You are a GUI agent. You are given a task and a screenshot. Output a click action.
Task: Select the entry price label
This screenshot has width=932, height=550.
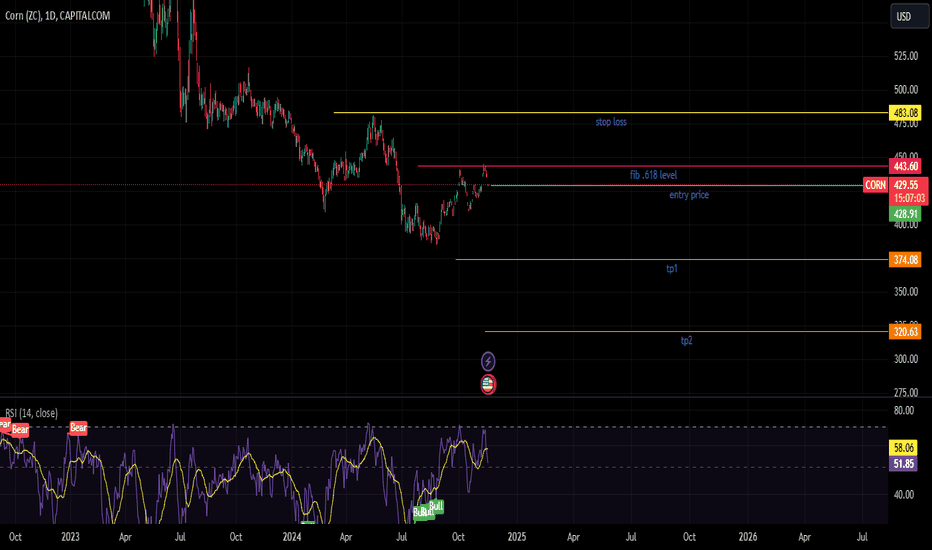(x=689, y=194)
